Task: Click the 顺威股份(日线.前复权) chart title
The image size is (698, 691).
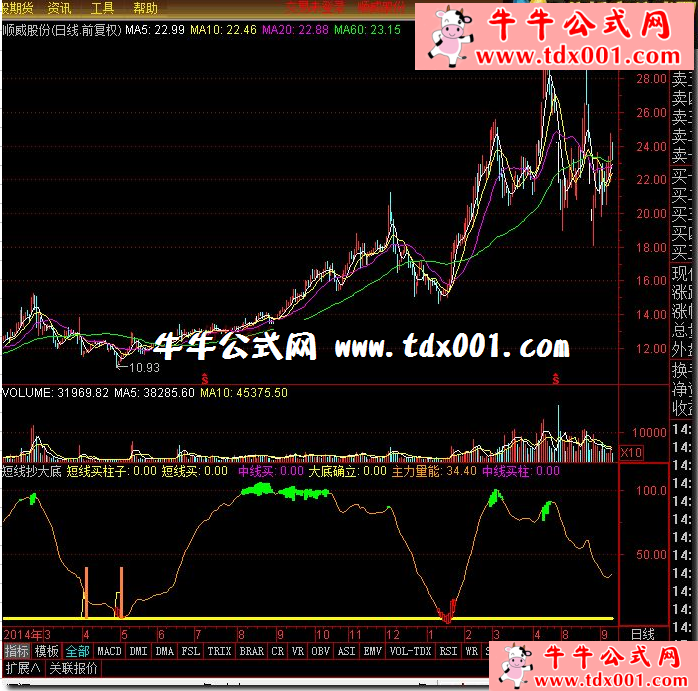Action: 62,30
